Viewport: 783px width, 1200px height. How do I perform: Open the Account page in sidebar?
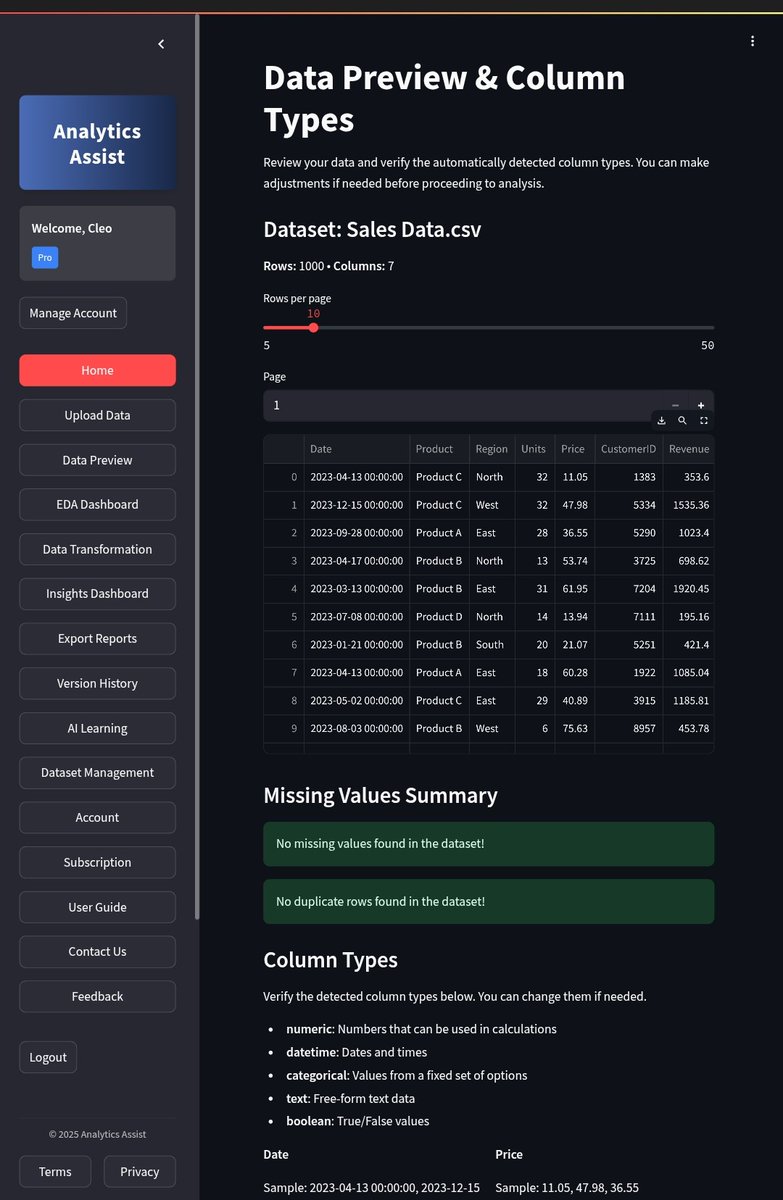pos(97,817)
